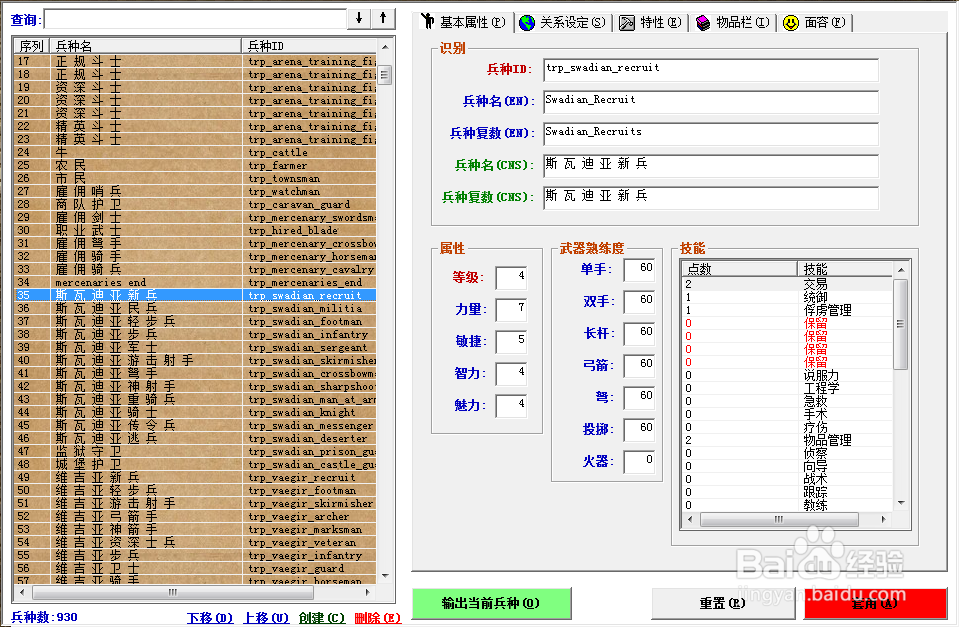Screen dimensions: 959x627
Task: Click the 兵种名(EN) field Swadian_Recruit
Action: 711,102
